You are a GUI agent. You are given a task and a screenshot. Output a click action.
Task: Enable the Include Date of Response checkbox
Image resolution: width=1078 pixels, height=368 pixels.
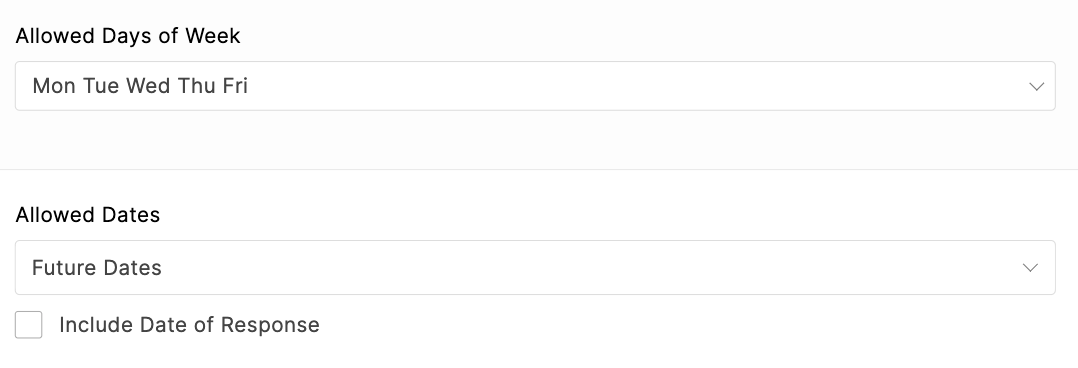point(29,325)
